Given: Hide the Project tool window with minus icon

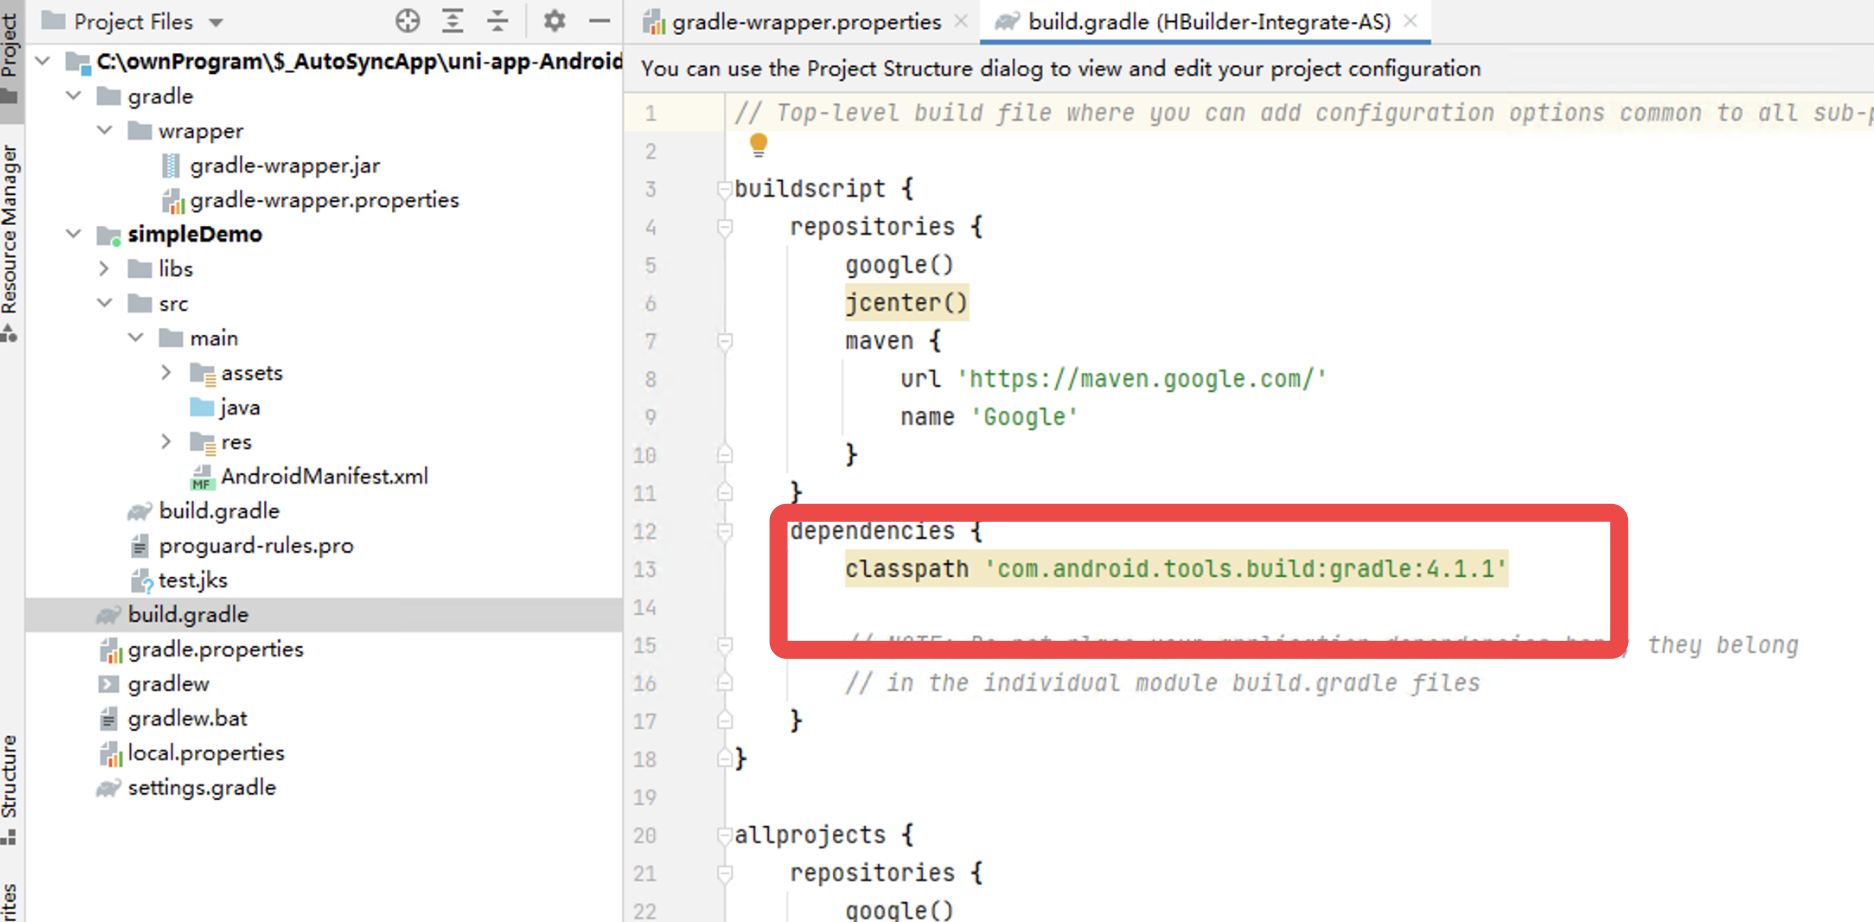Looking at the screenshot, I should (x=598, y=20).
